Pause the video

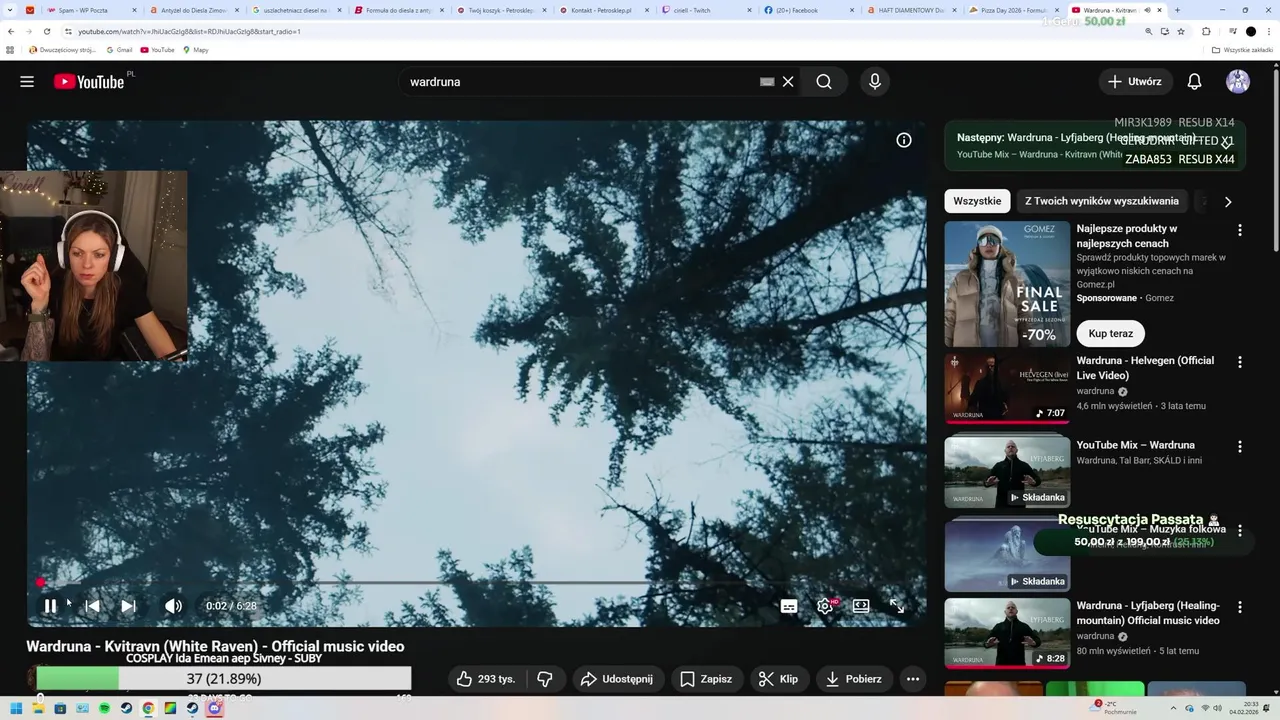click(x=50, y=606)
